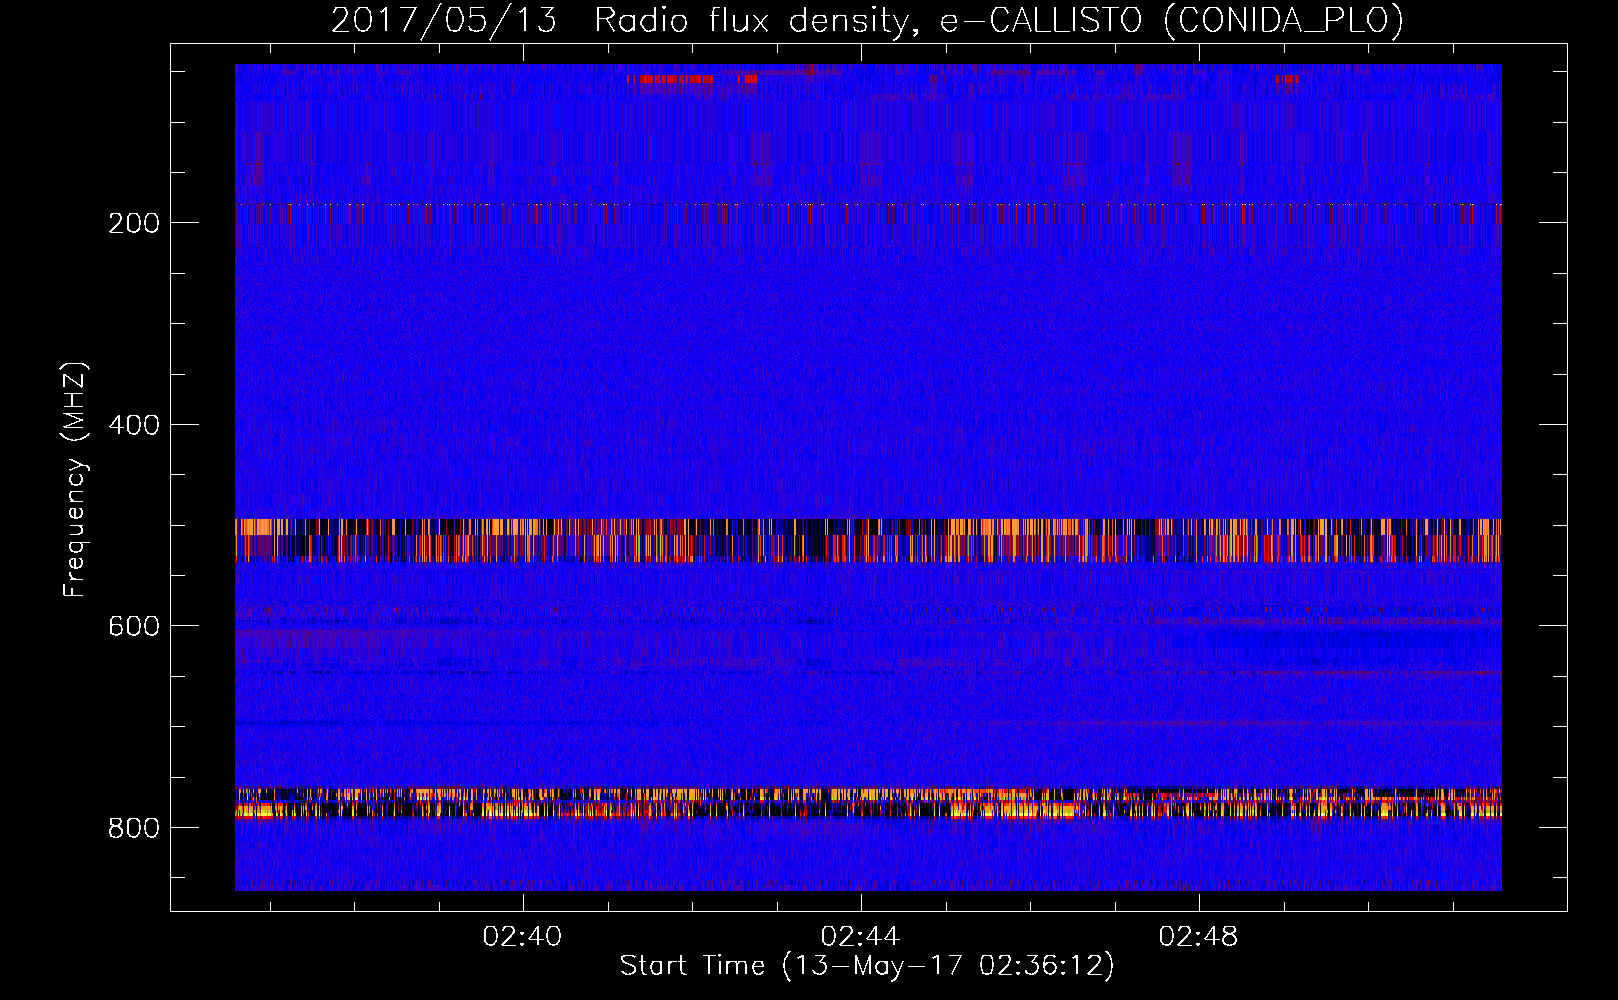Click the '02:48' time tick label
Image resolution: width=1618 pixels, height=1000 pixels.
coord(1198,937)
